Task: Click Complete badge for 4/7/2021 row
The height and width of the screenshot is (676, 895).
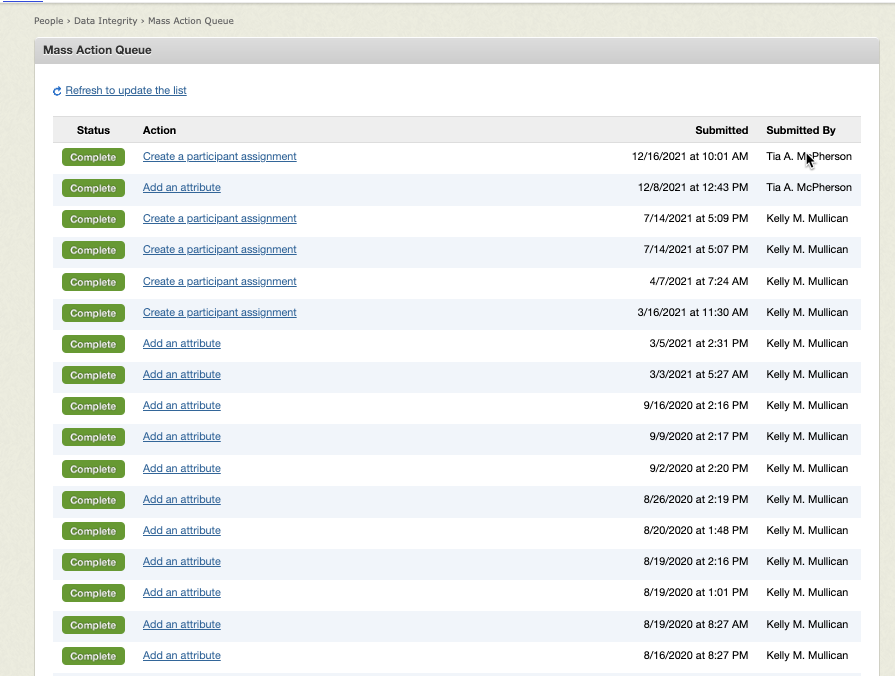Action: coord(93,282)
